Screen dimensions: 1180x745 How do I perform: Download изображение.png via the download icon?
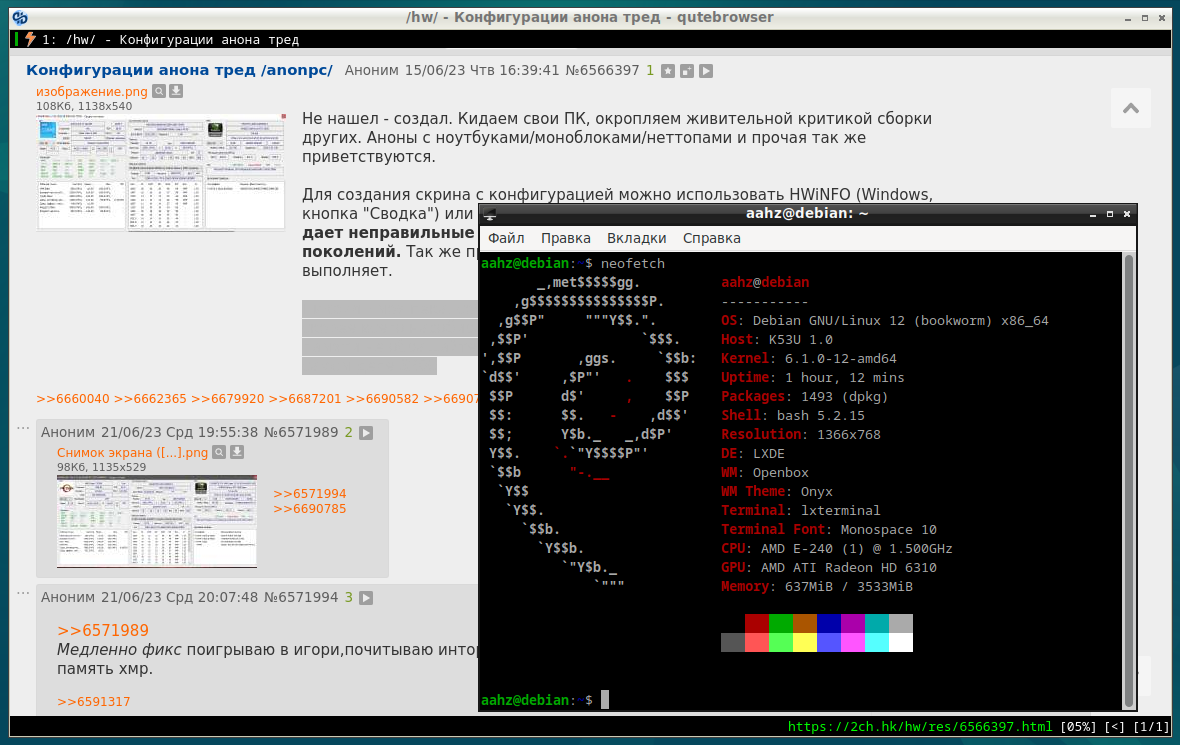point(176,91)
